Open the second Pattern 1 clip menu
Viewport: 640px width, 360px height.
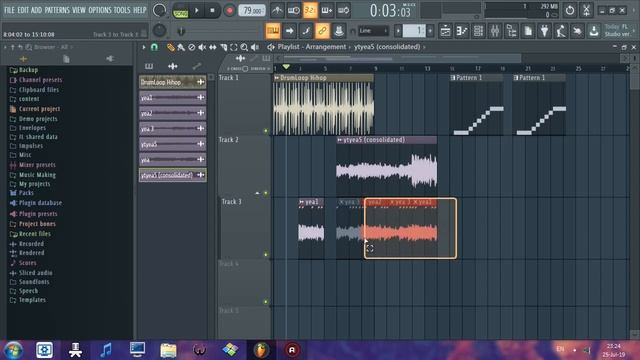click(x=516, y=78)
